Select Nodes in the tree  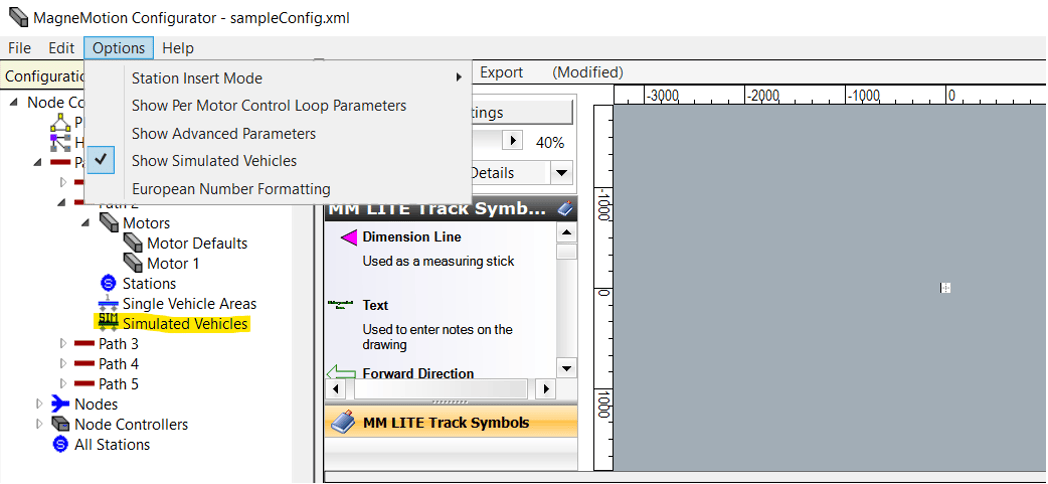96,404
